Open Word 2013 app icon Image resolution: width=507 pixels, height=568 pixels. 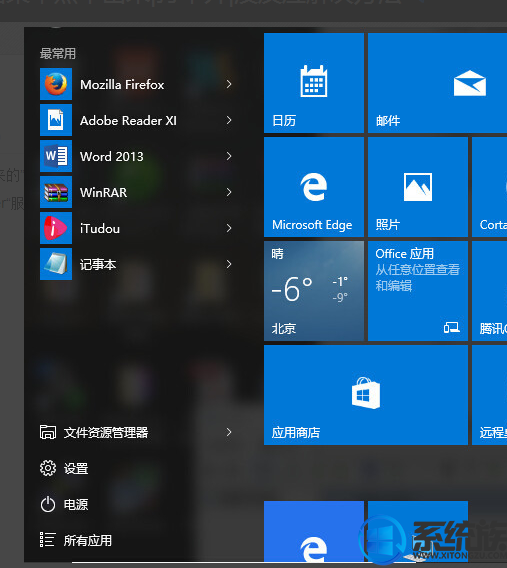coord(56,156)
